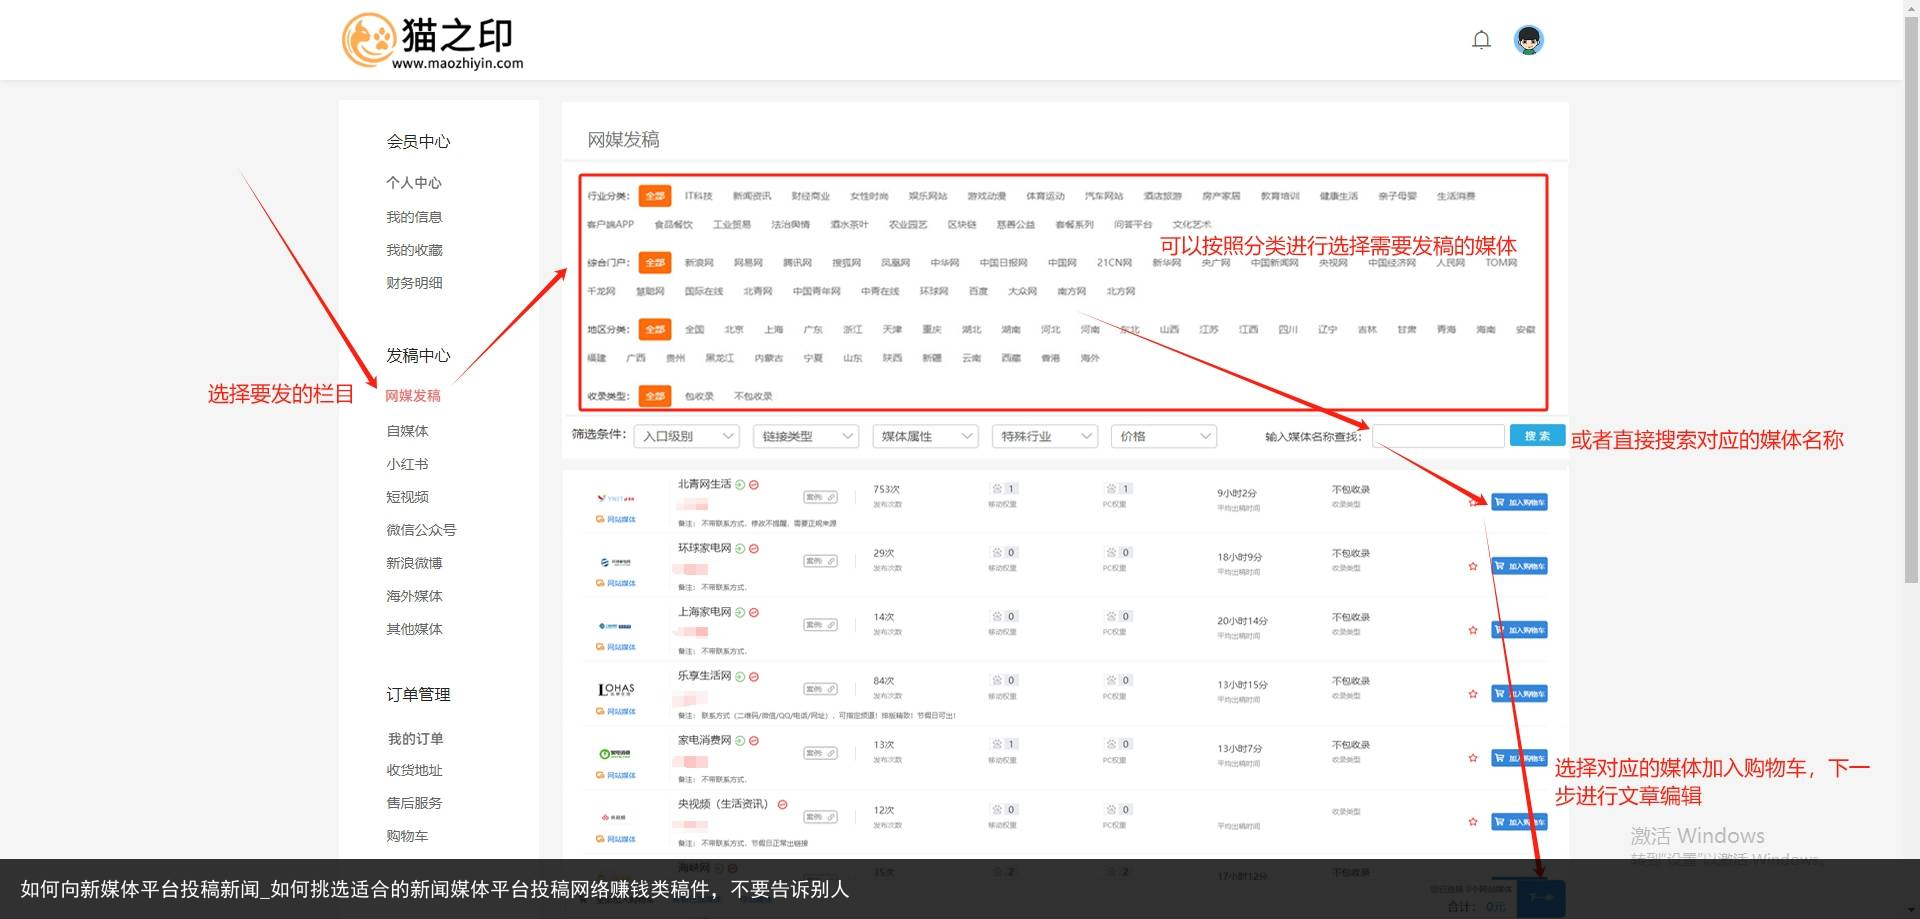1920x919 pixels.
Task: Click the page vertical scrollbar
Action: [1911, 300]
